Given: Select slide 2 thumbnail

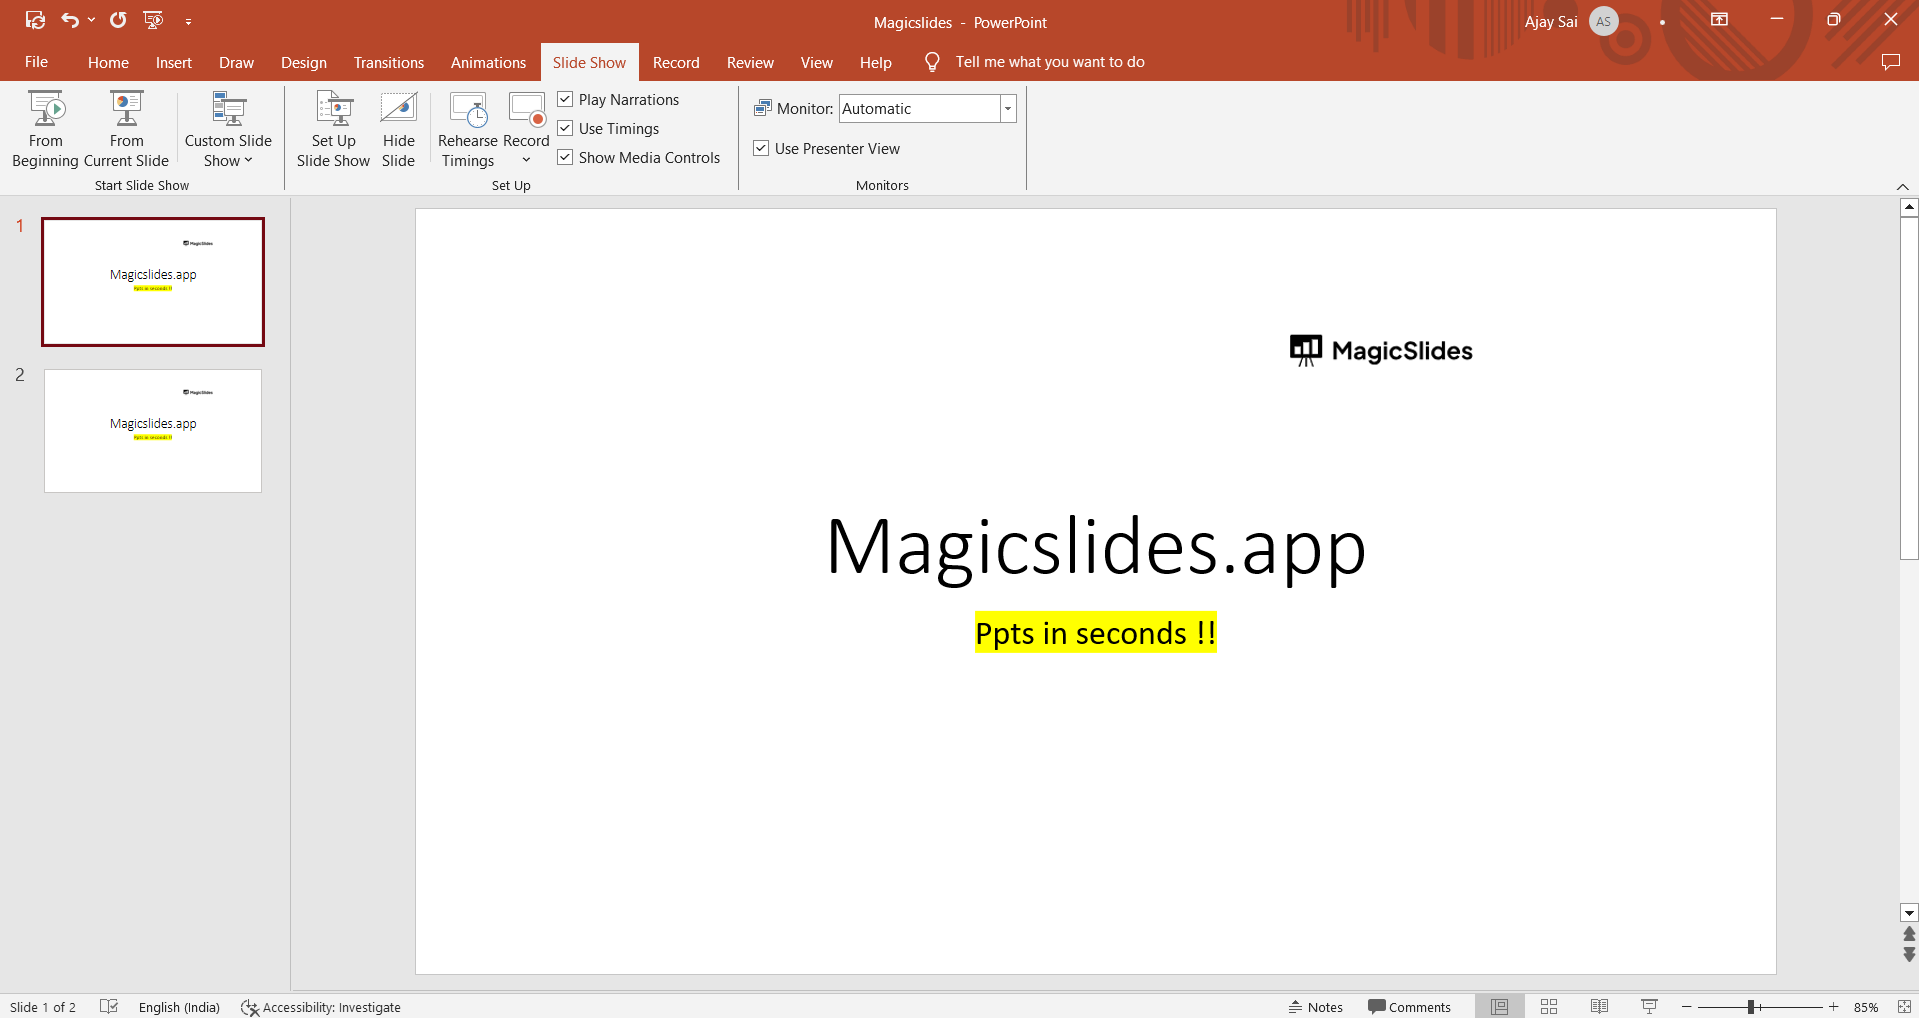Looking at the screenshot, I should (x=153, y=431).
